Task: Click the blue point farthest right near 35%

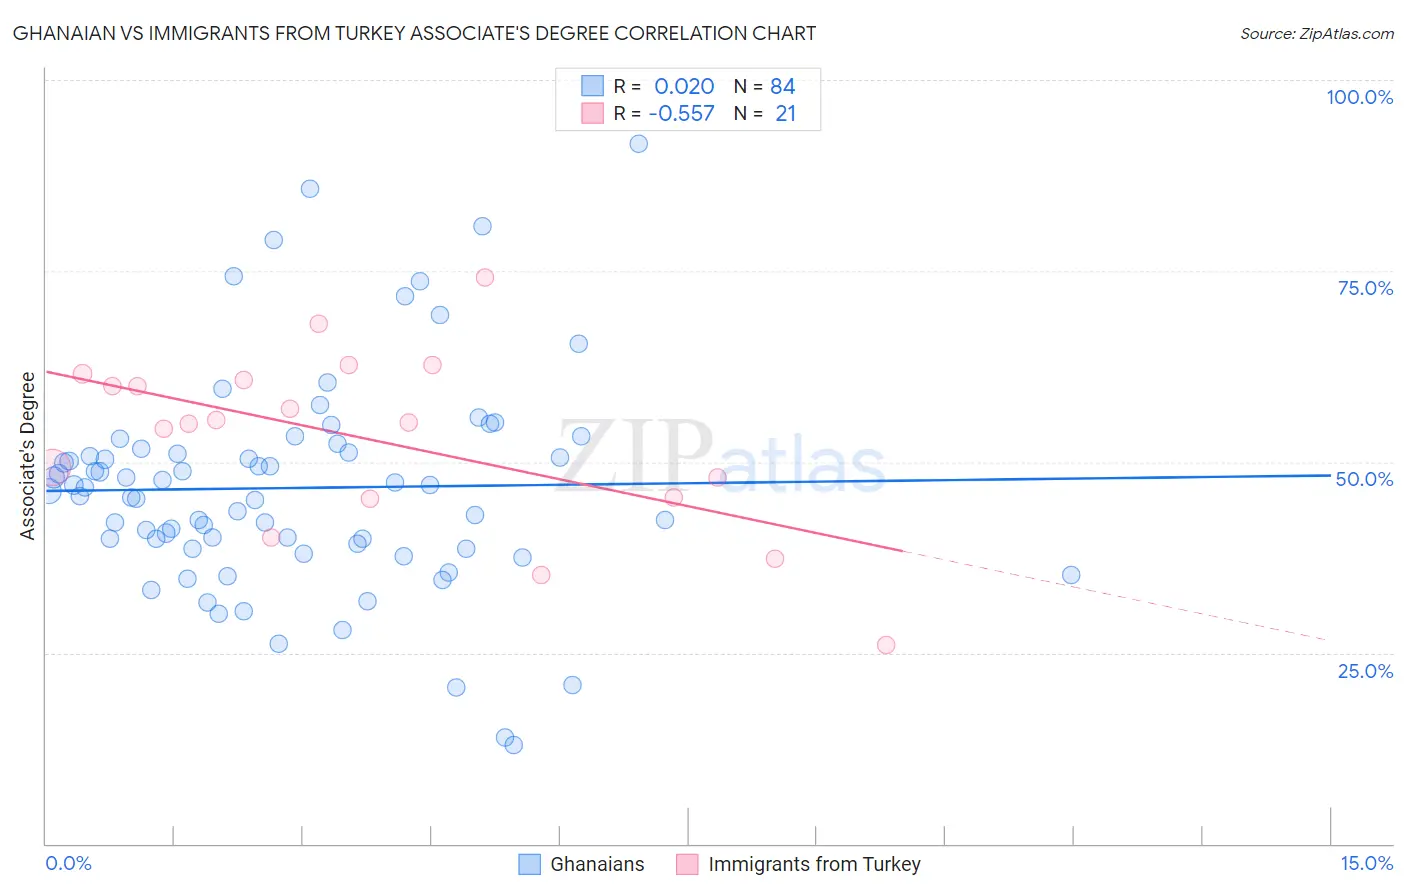Action: (1071, 575)
